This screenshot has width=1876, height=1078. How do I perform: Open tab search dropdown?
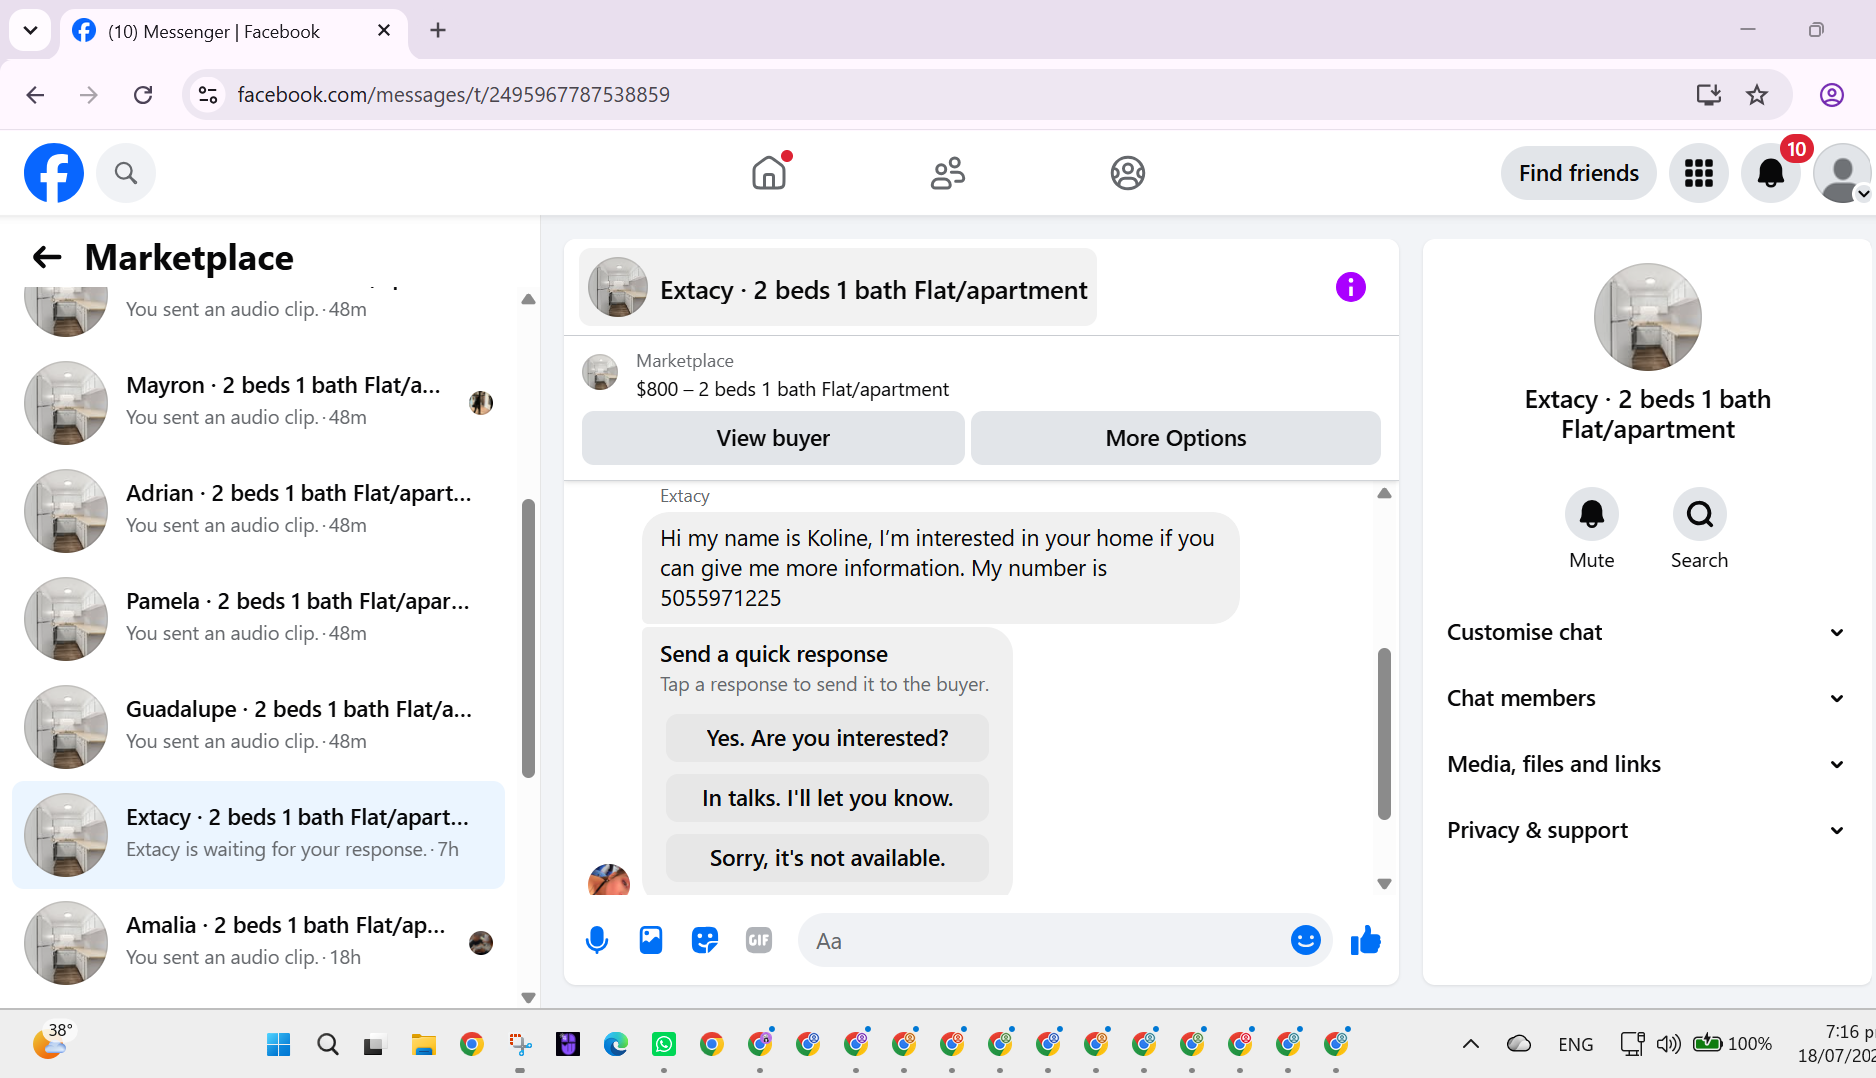(30, 30)
